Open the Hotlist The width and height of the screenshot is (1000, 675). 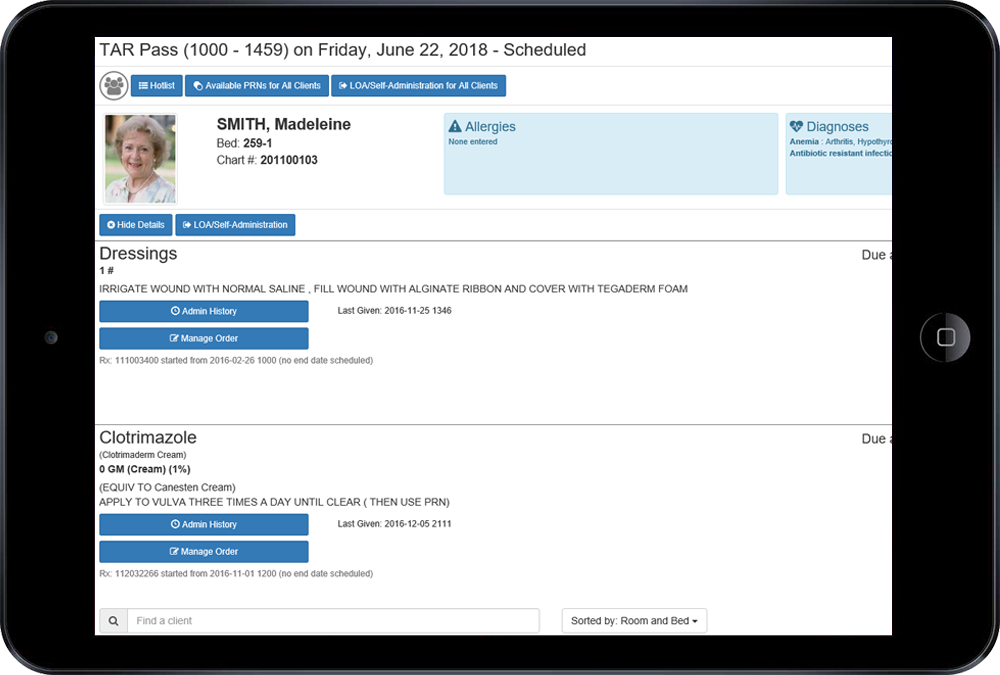(x=157, y=86)
